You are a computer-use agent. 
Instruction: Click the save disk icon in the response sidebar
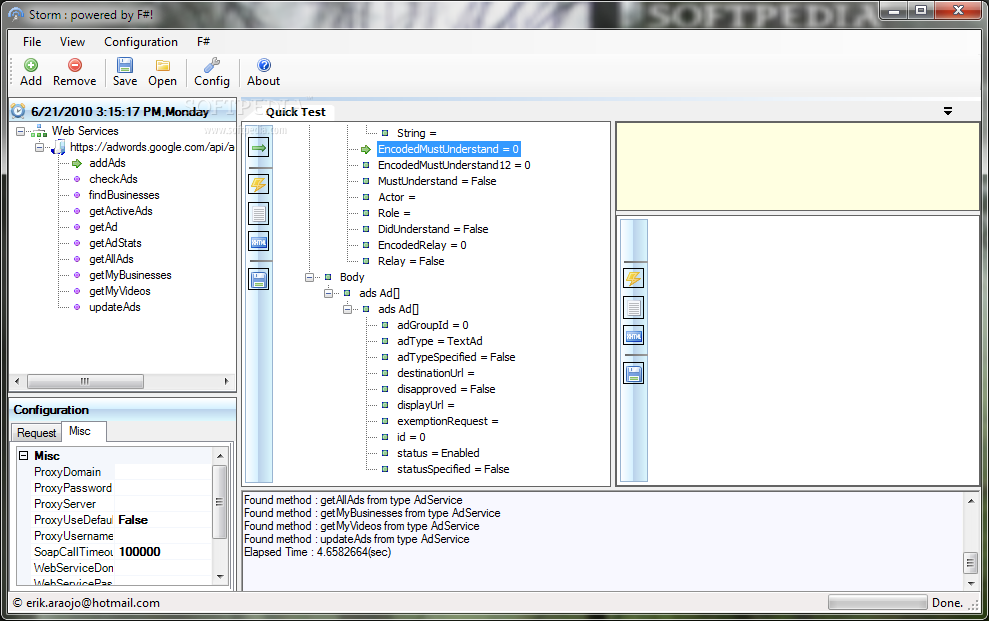pos(633,374)
